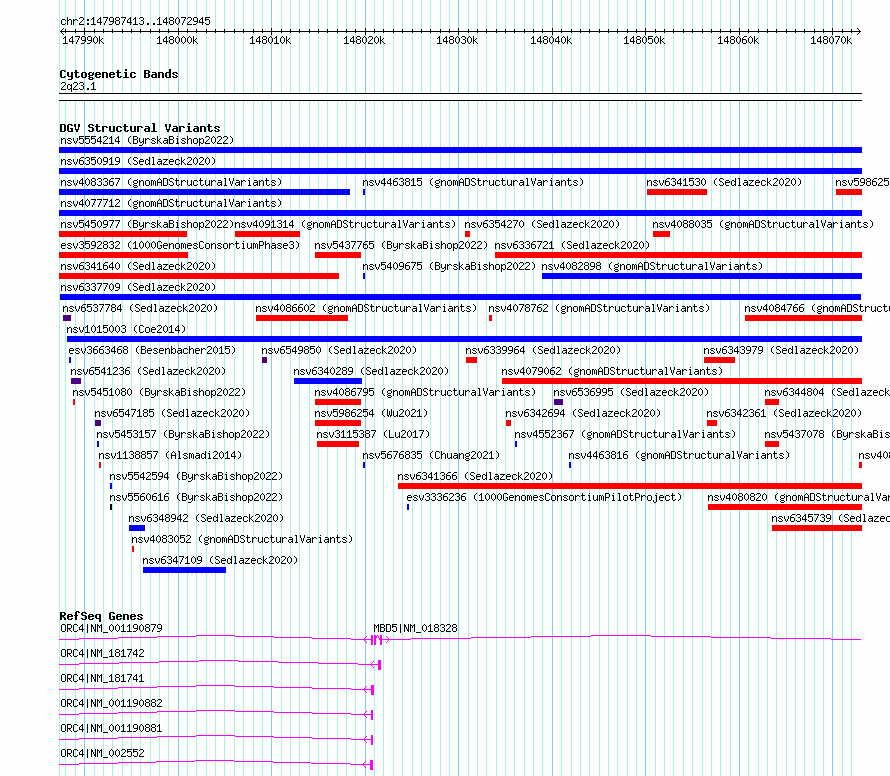The height and width of the screenshot is (776, 890).
Task: Click the nsv6354270 (Sedlazeck2020) label
Action: pos(542,224)
